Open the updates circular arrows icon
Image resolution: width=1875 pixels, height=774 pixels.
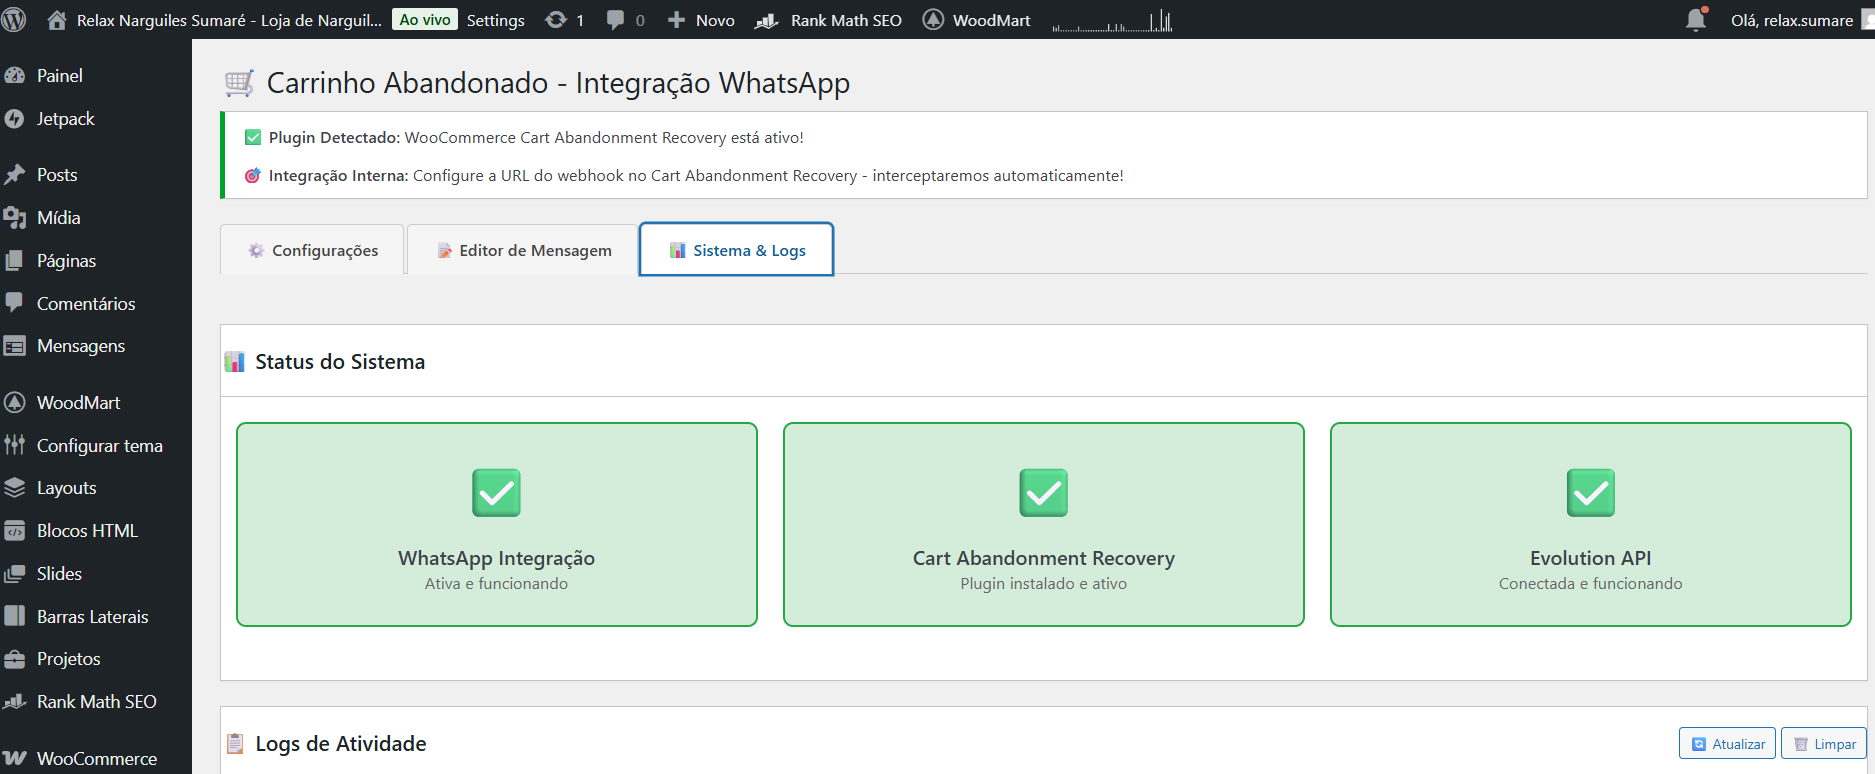point(556,20)
